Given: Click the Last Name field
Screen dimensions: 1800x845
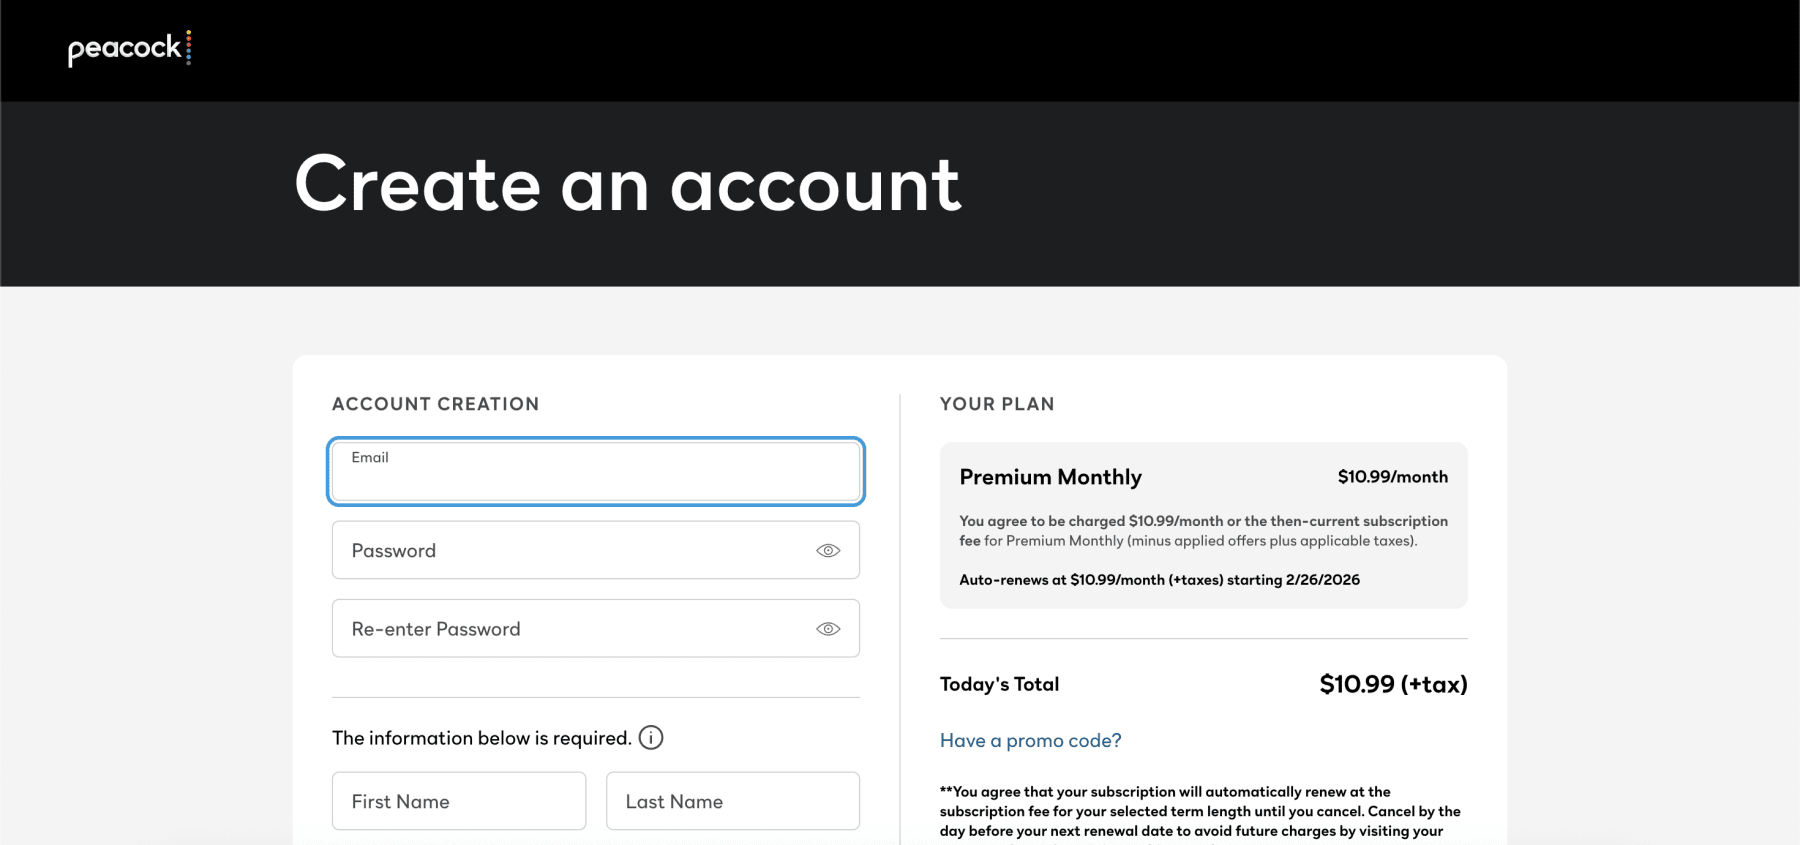Looking at the screenshot, I should (732, 801).
